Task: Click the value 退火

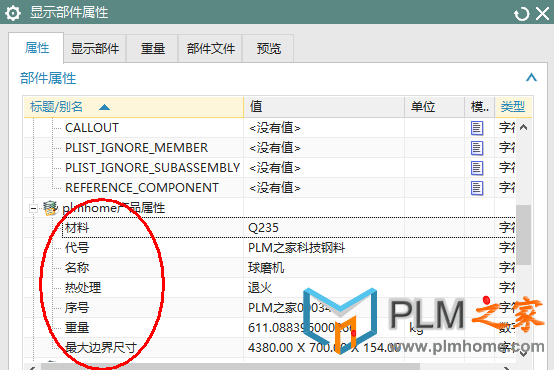Action: point(260,288)
